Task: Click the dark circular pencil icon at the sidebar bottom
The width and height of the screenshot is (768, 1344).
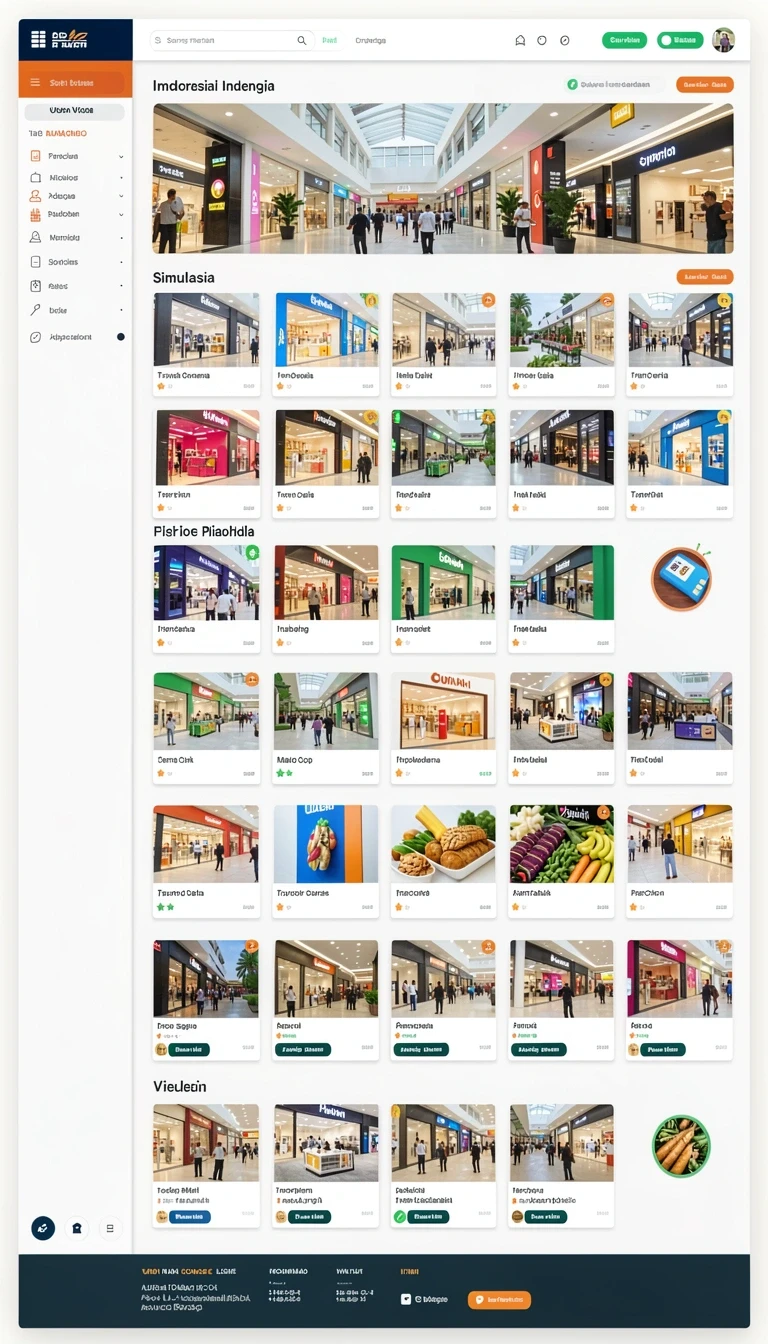Action: [43, 1228]
